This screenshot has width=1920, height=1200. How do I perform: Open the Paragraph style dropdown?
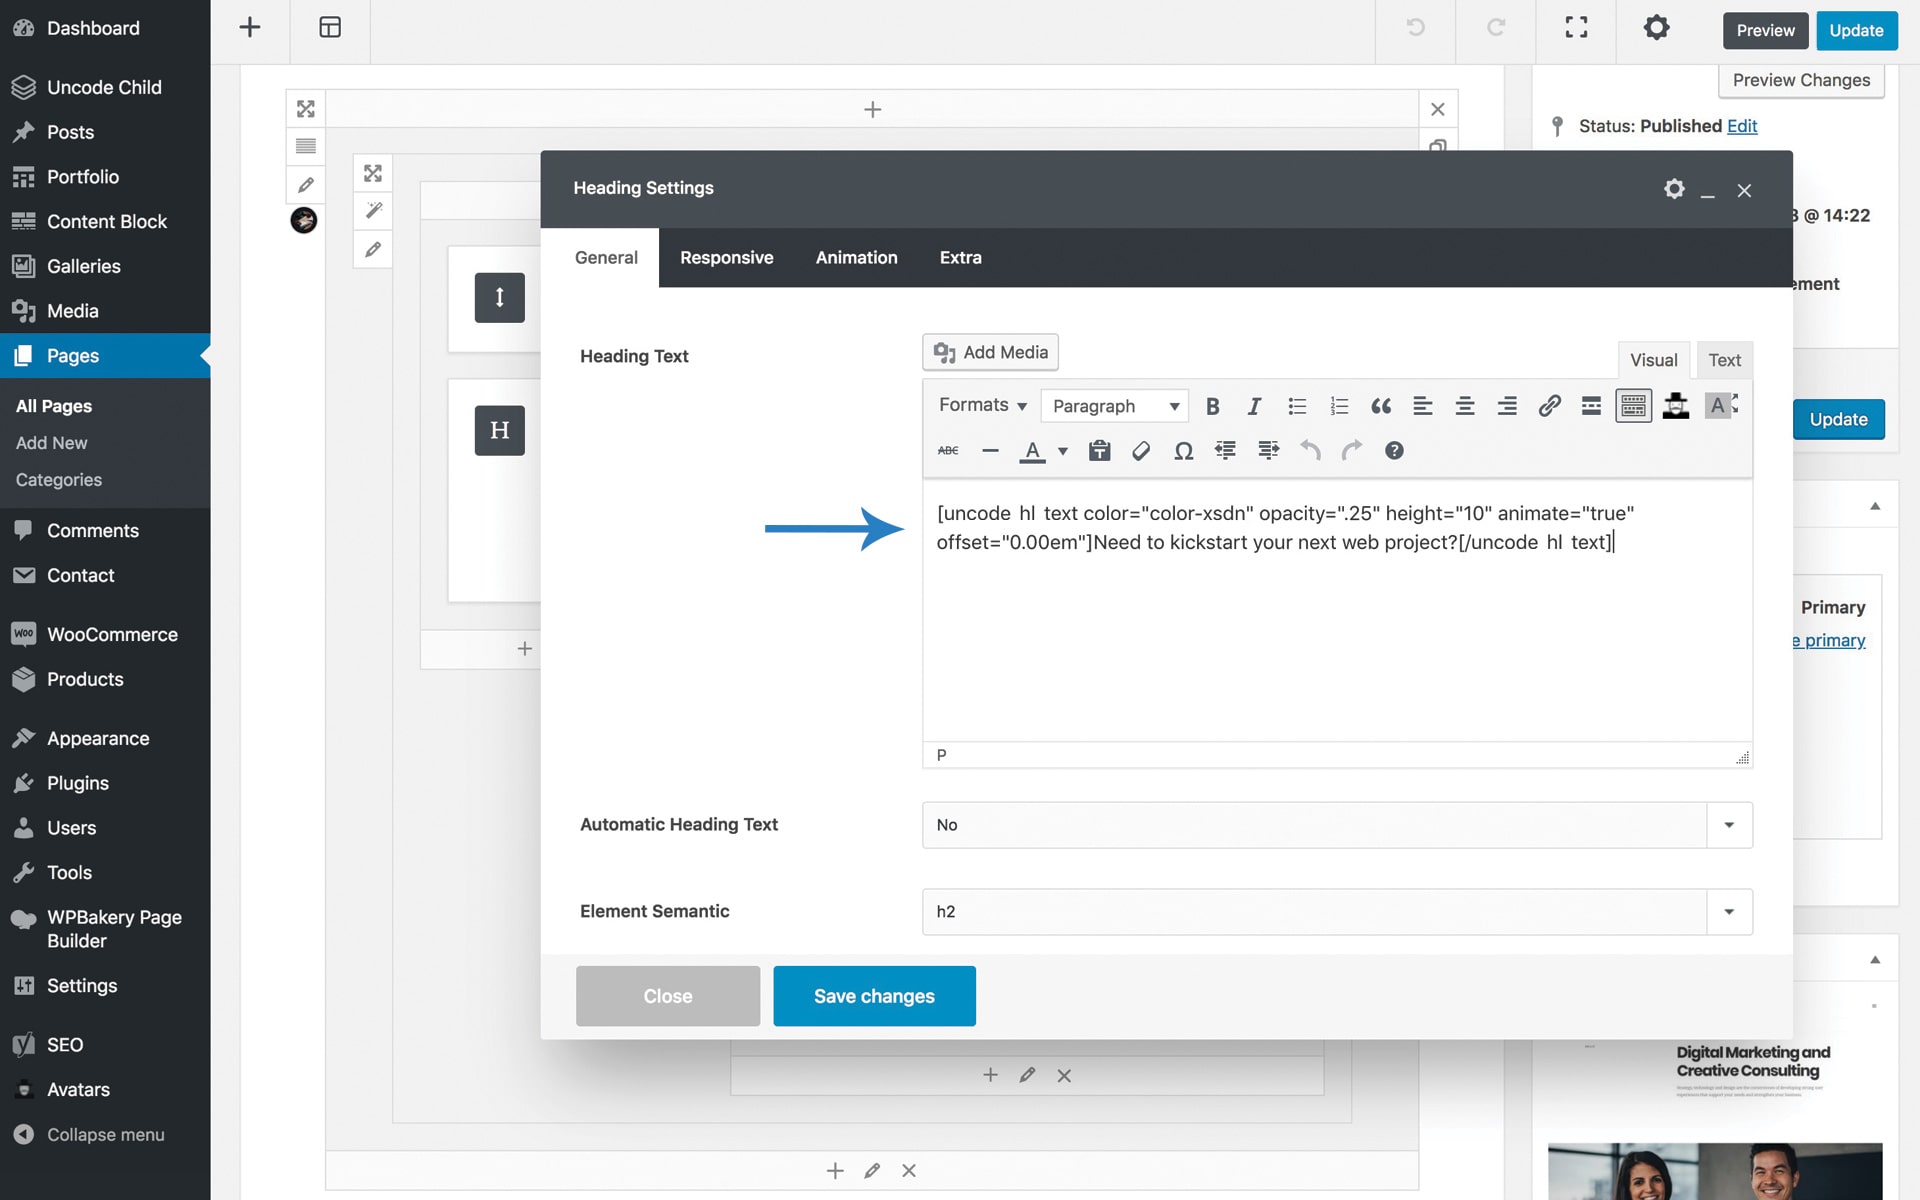tap(1114, 406)
